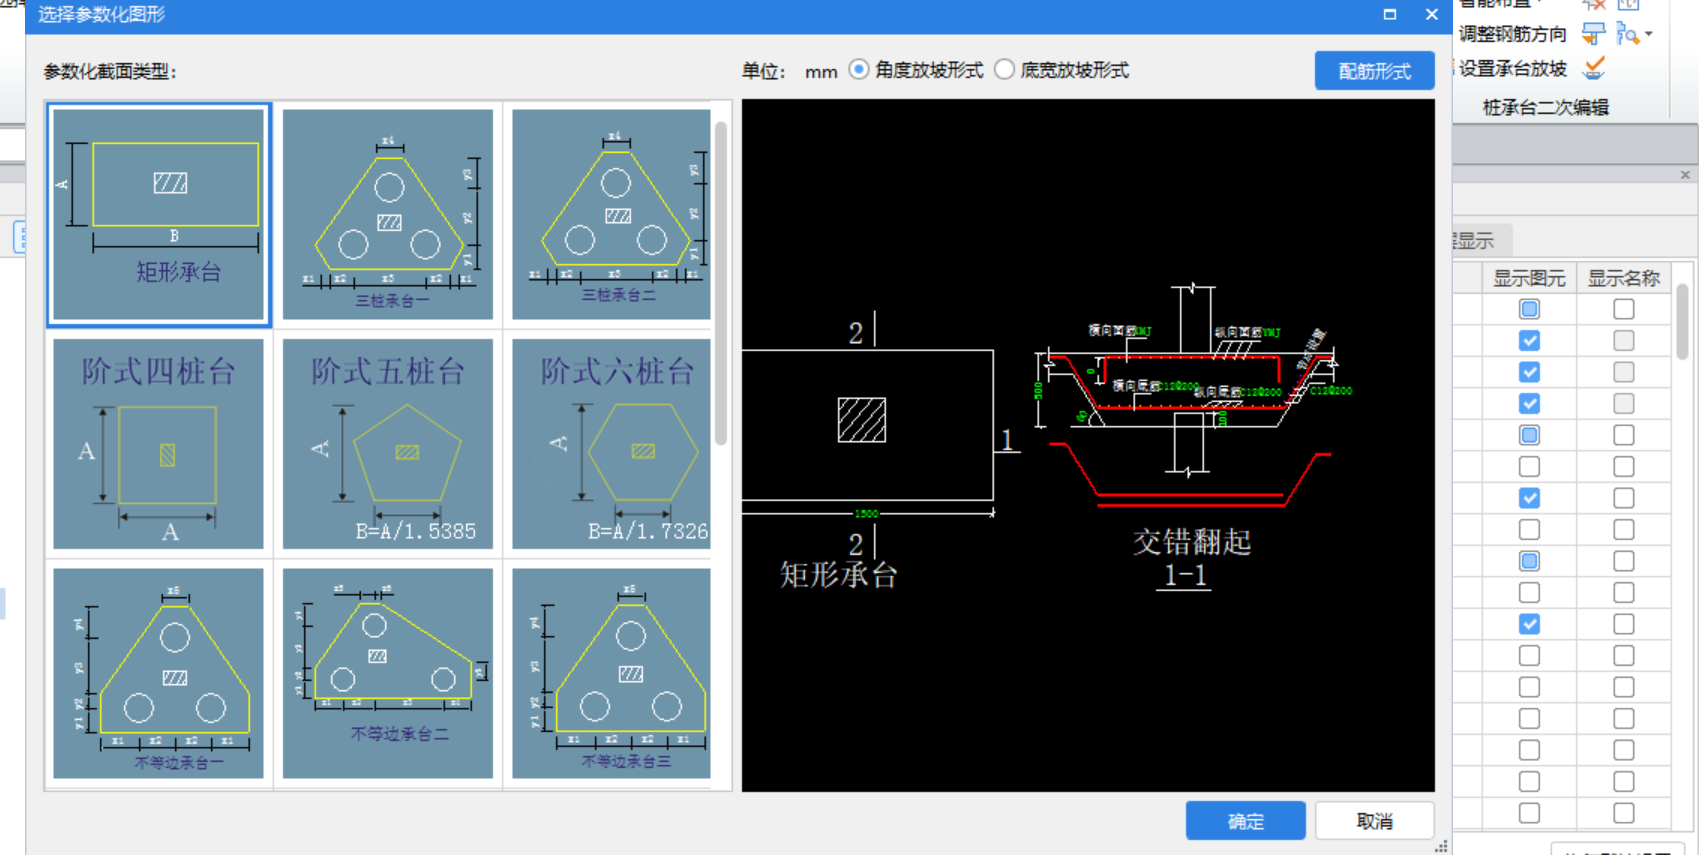Image resolution: width=1699 pixels, height=855 pixels.
Task: Pick the 不等边承台三 thumbnail
Action: pyautogui.click(x=612, y=673)
